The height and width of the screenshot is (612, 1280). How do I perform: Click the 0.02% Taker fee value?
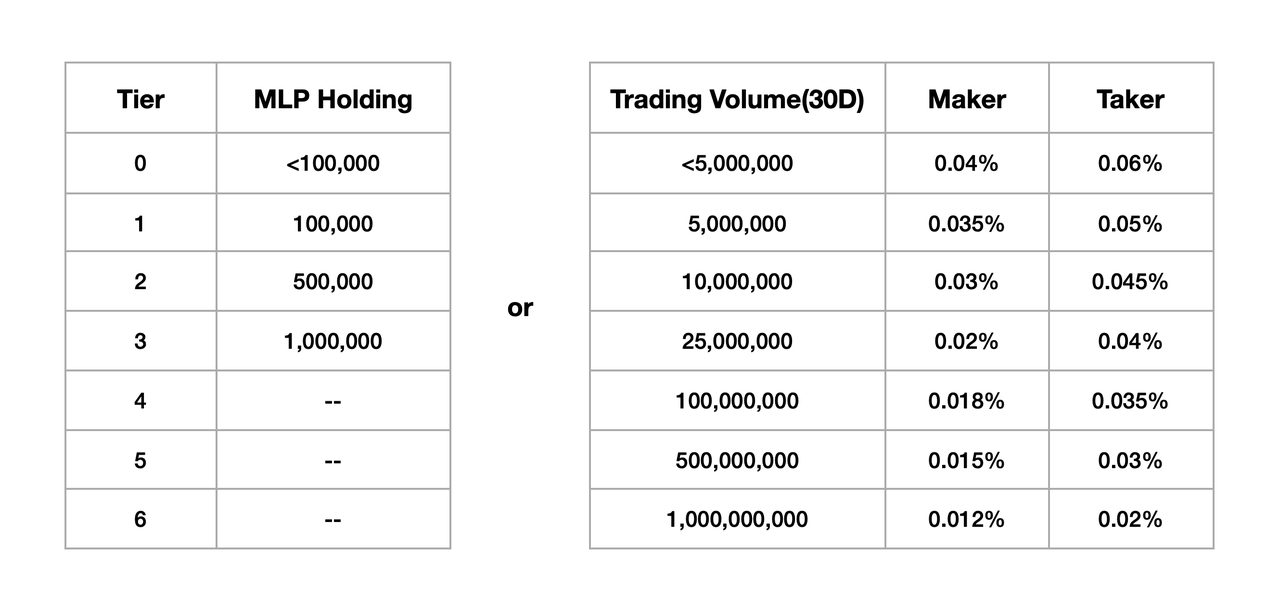click(1131, 519)
